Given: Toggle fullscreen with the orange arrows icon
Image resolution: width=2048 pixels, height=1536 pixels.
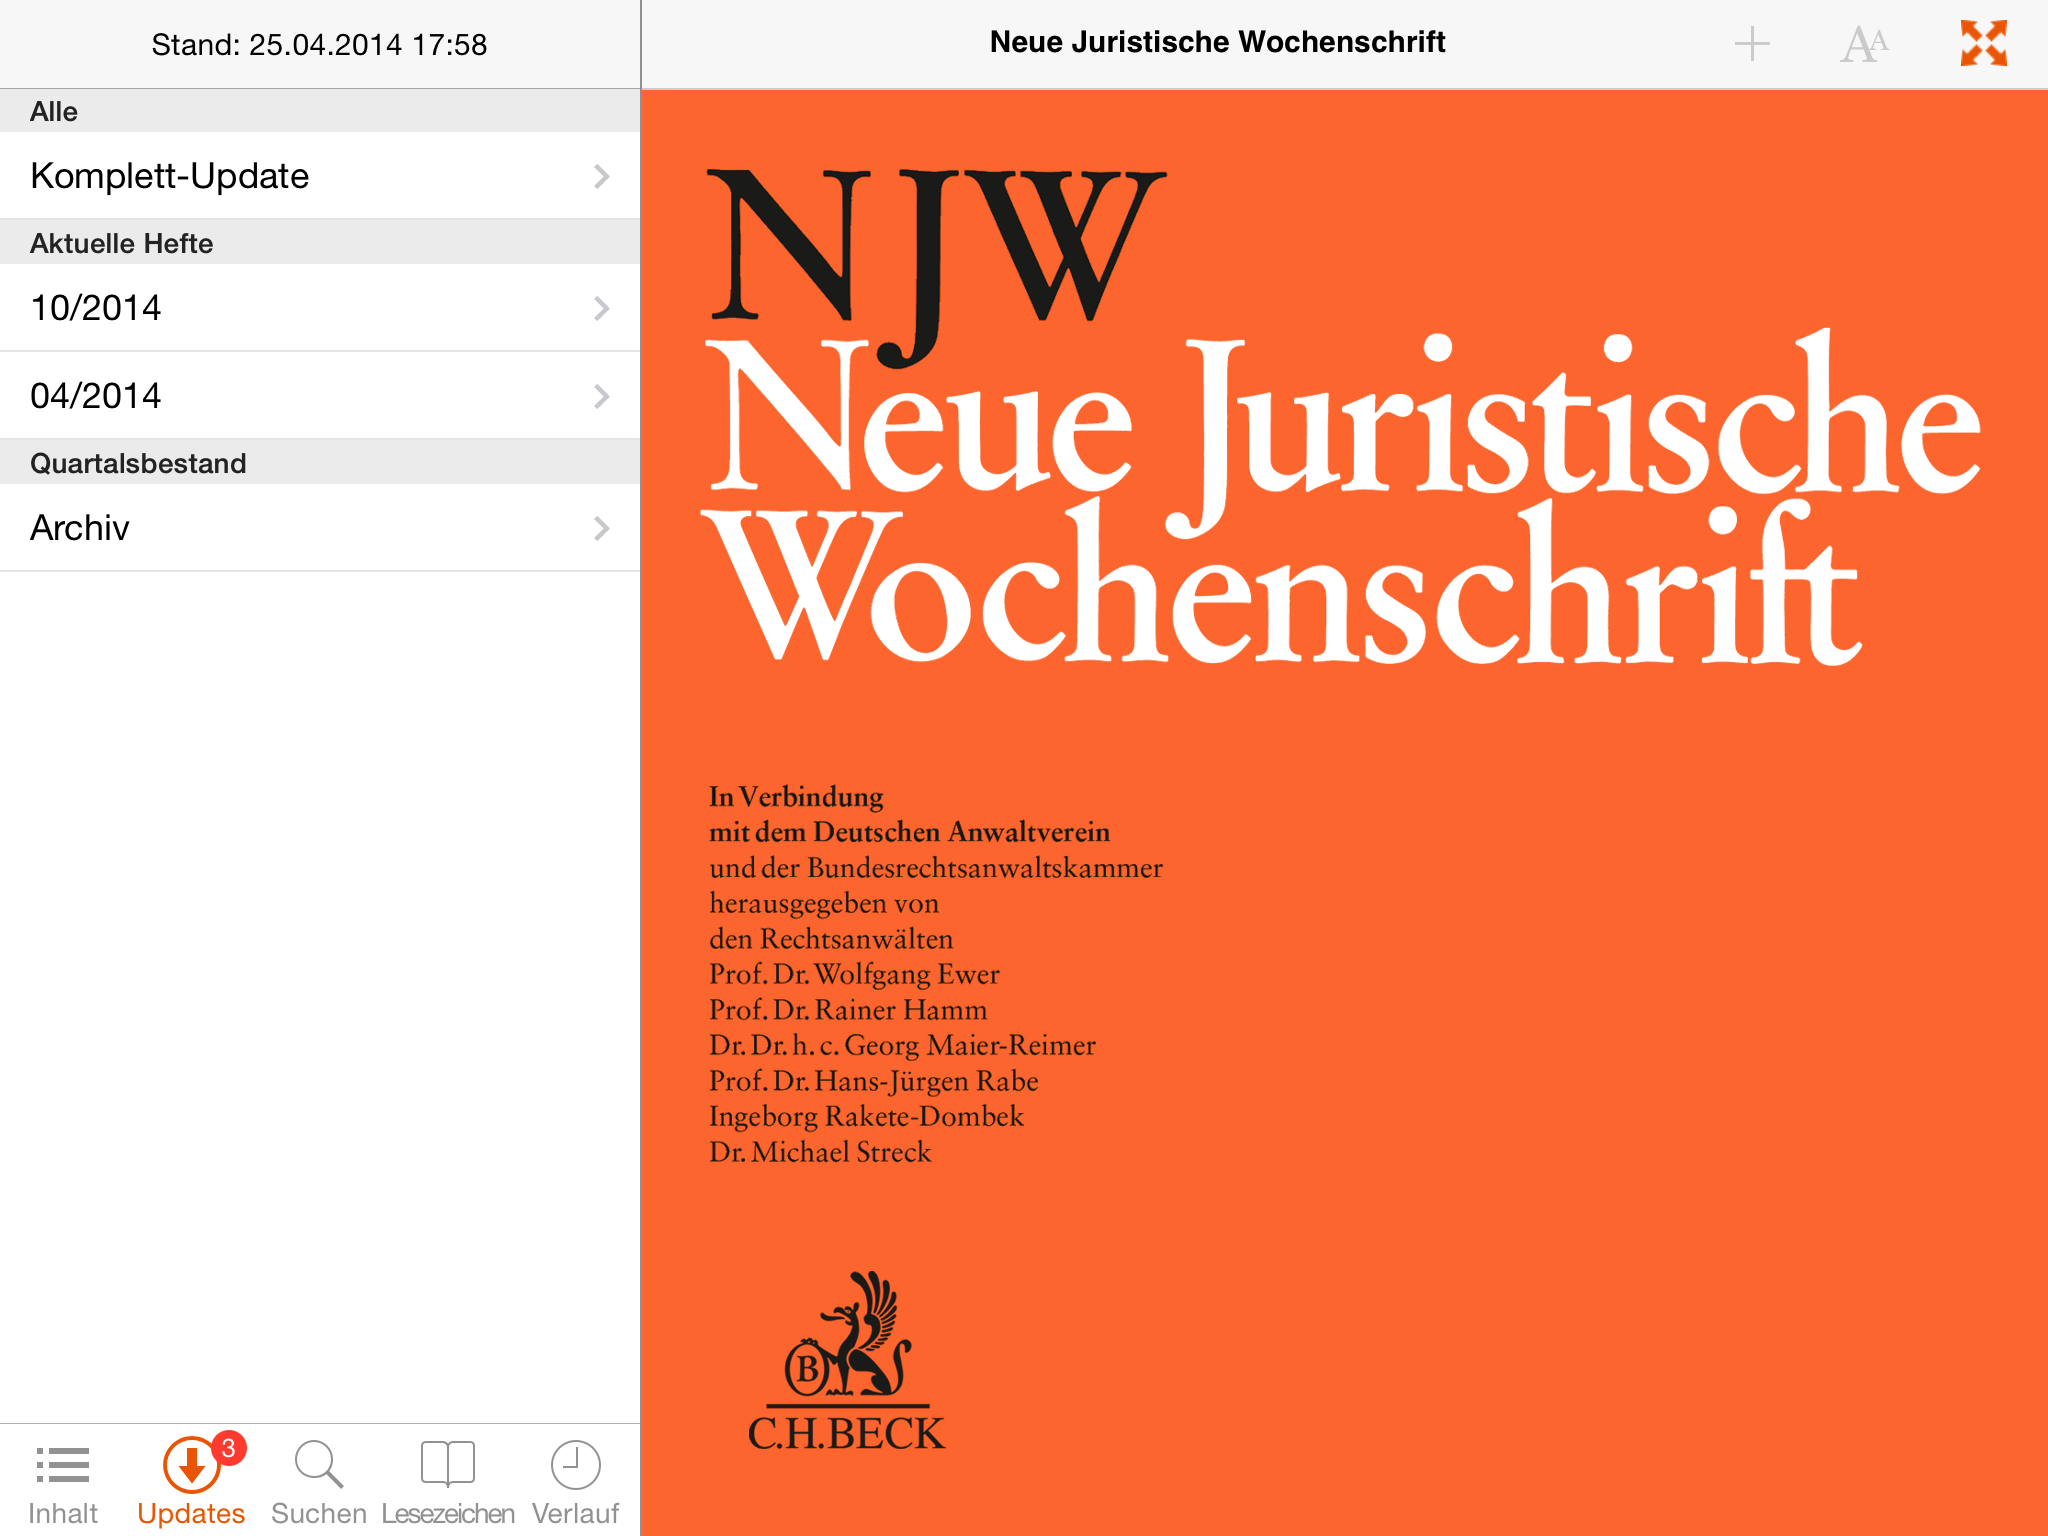Looking at the screenshot, I should click(x=1984, y=43).
